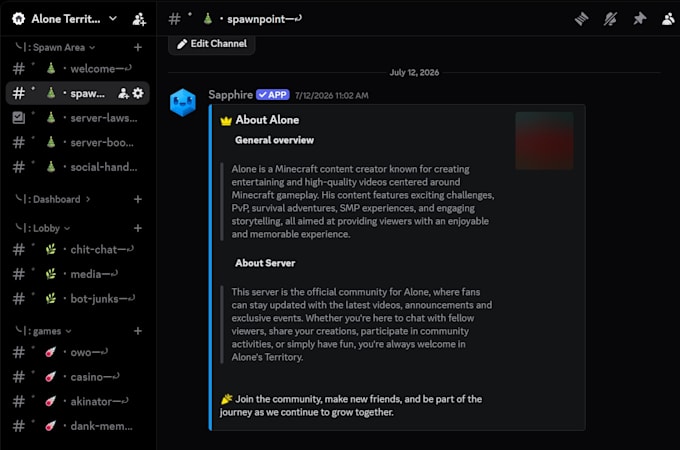The width and height of the screenshot is (680, 450).
Task: Open the media channel
Action: (78, 274)
